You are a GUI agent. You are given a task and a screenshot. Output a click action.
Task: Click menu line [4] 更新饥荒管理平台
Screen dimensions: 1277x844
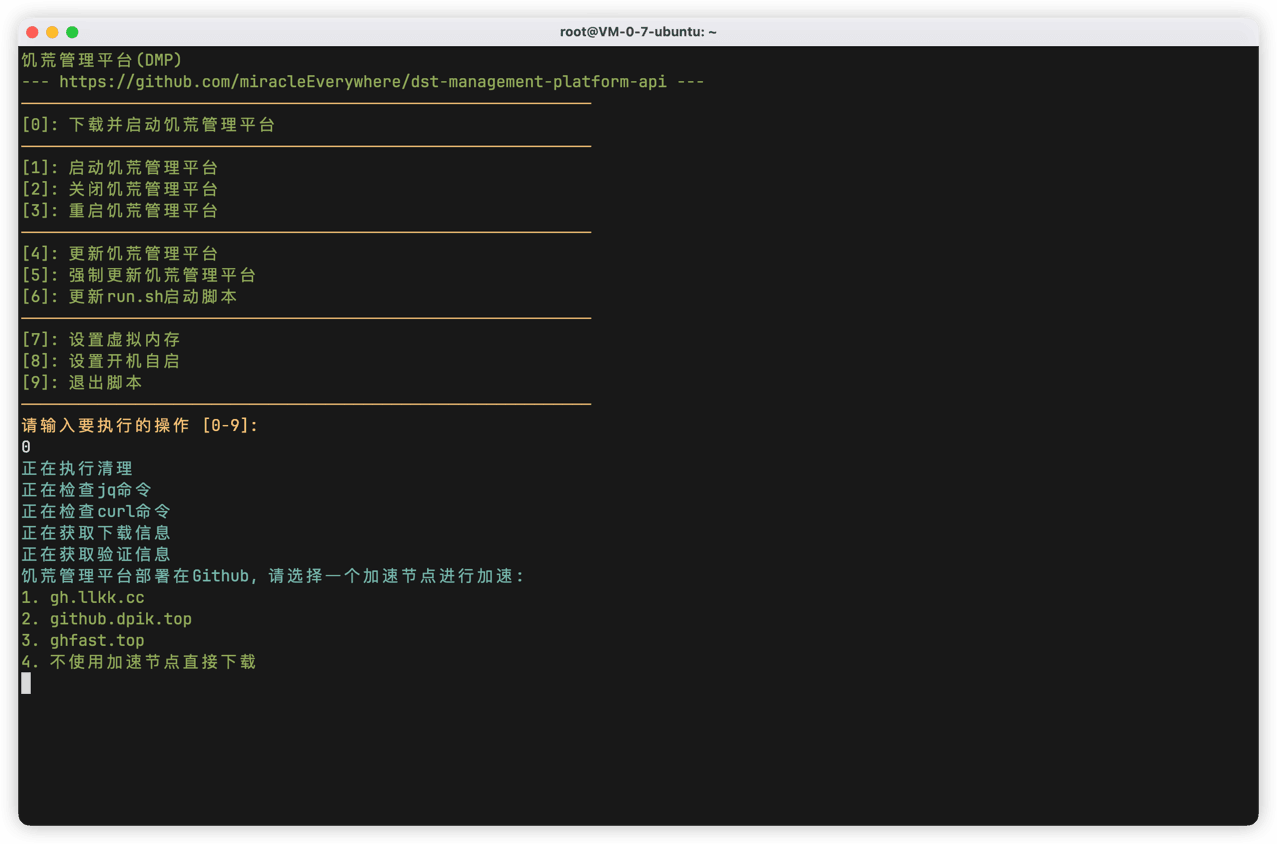tap(120, 254)
